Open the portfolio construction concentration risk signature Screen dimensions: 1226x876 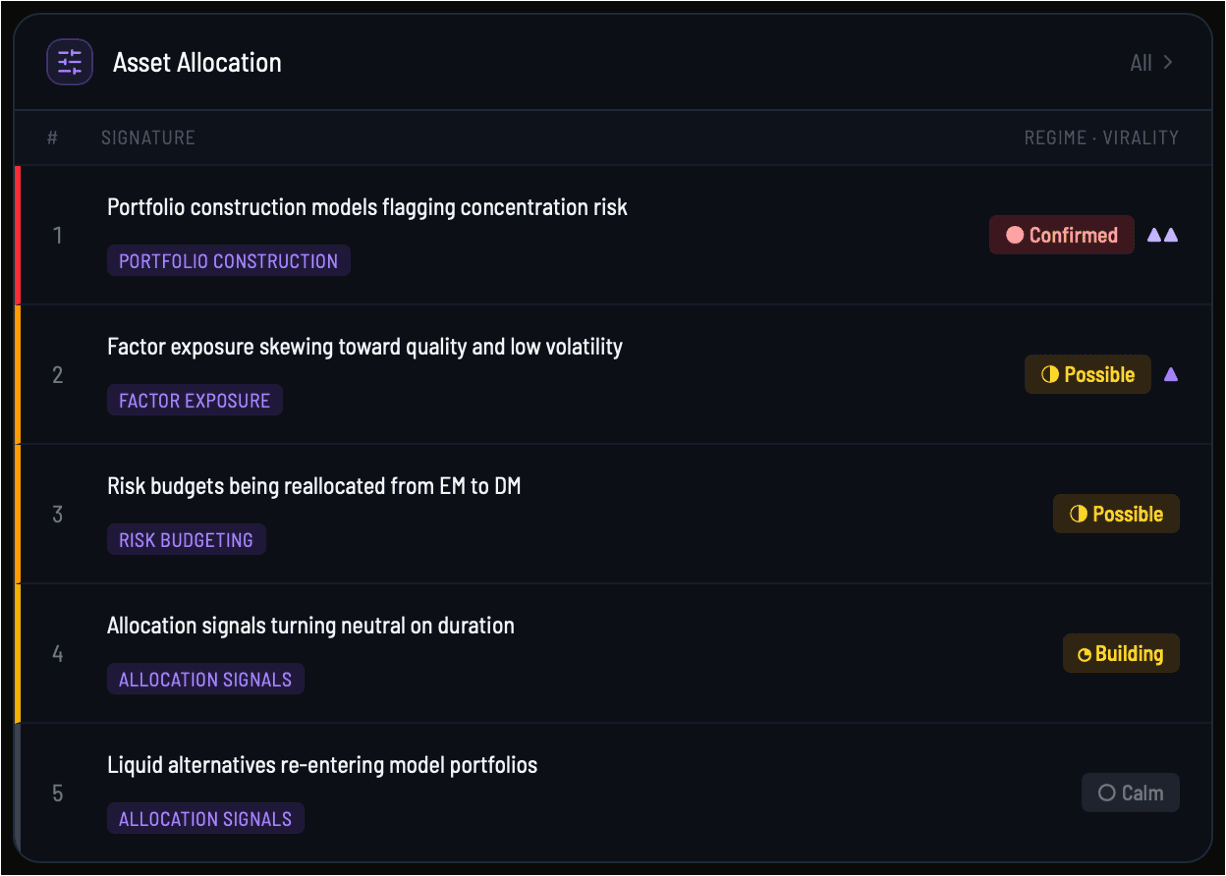(x=367, y=208)
